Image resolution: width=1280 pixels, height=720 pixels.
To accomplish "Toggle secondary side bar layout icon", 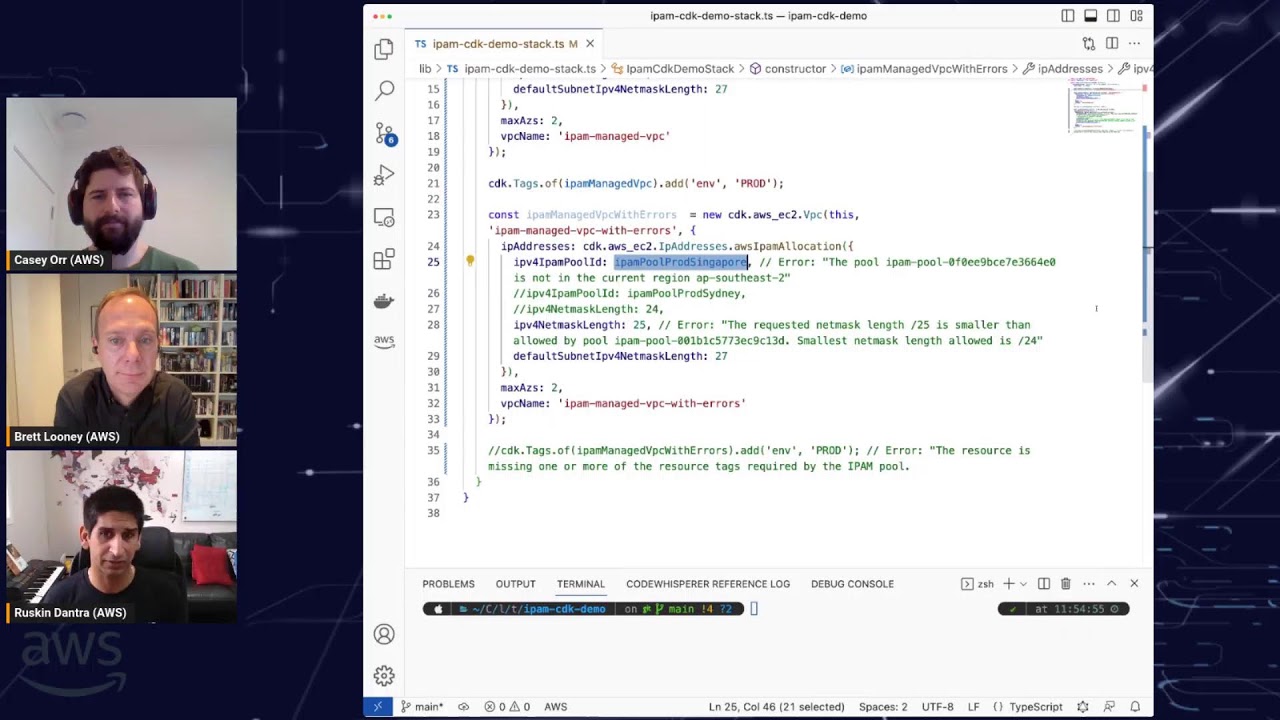I will [x=1113, y=16].
